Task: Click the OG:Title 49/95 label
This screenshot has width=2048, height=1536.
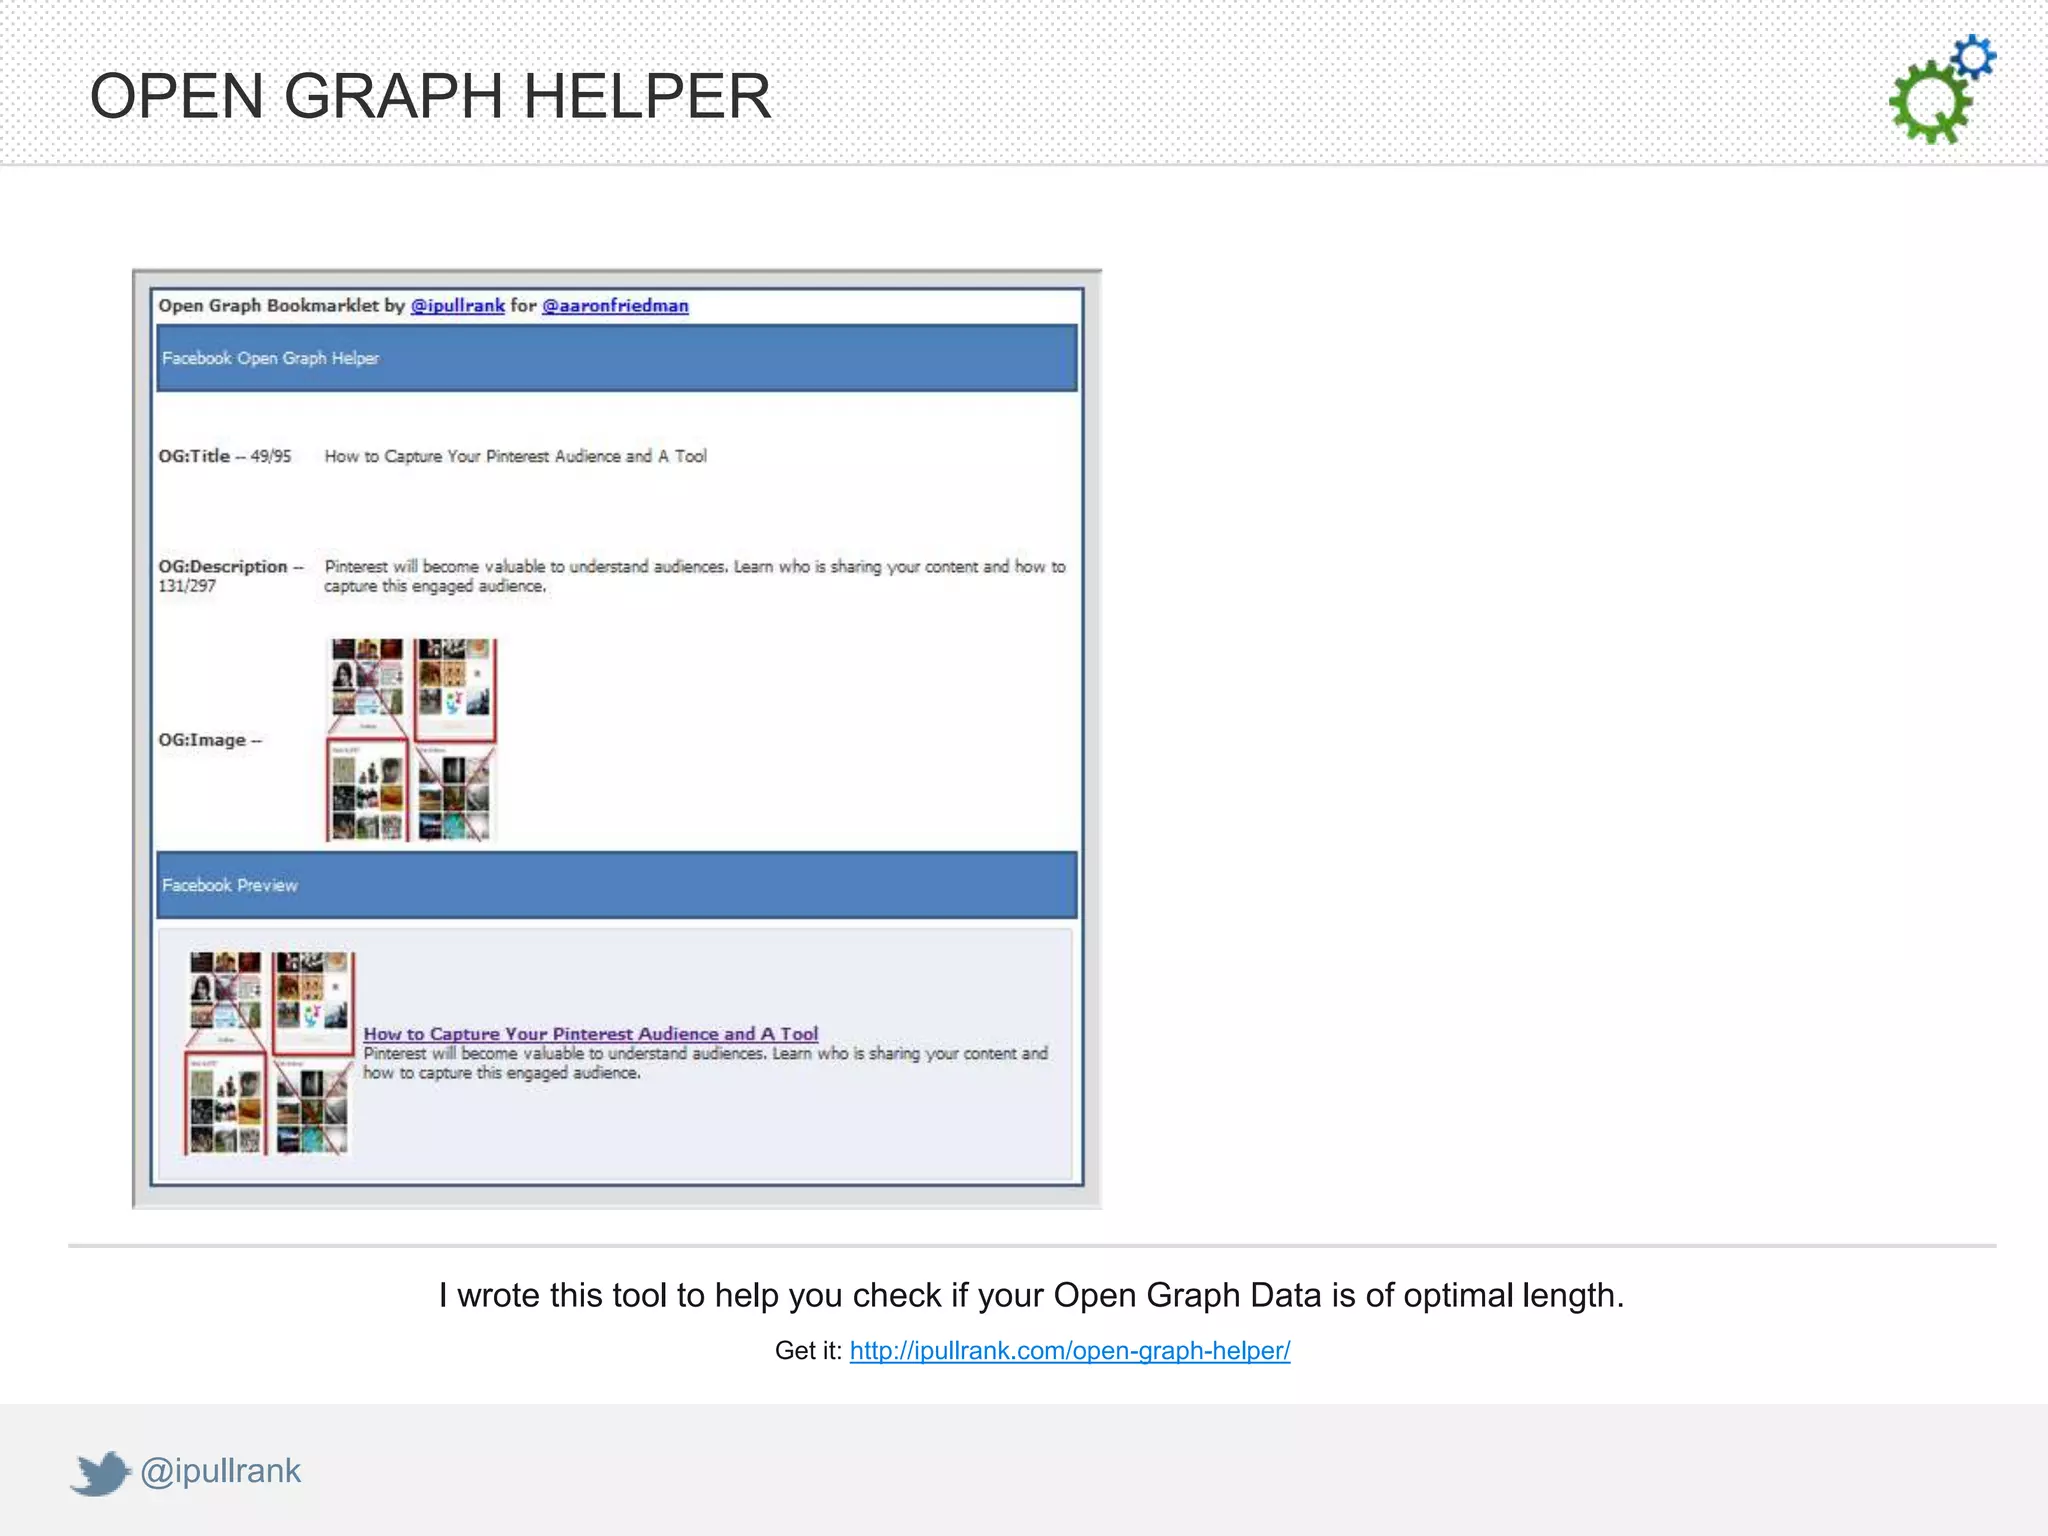Action: tap(225, 456)
